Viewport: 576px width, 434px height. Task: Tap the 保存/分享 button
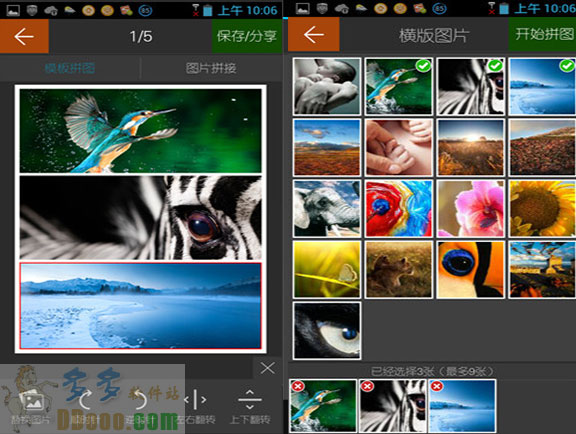247,36
